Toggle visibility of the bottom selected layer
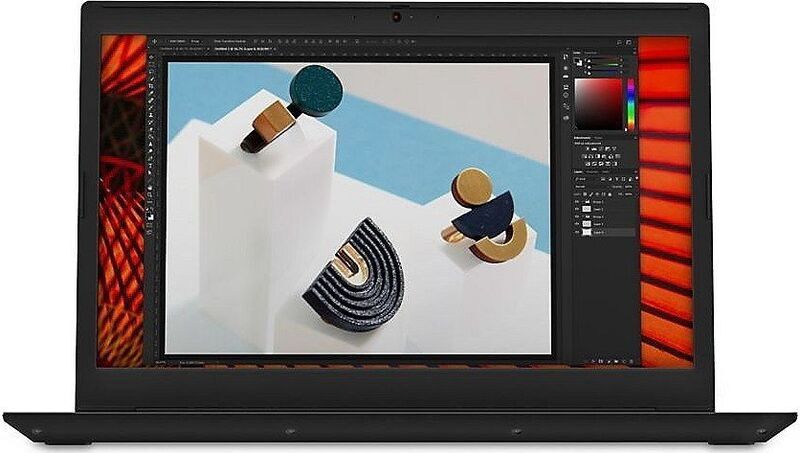This screenshot has width=800, height=453. tap(577, 232)
